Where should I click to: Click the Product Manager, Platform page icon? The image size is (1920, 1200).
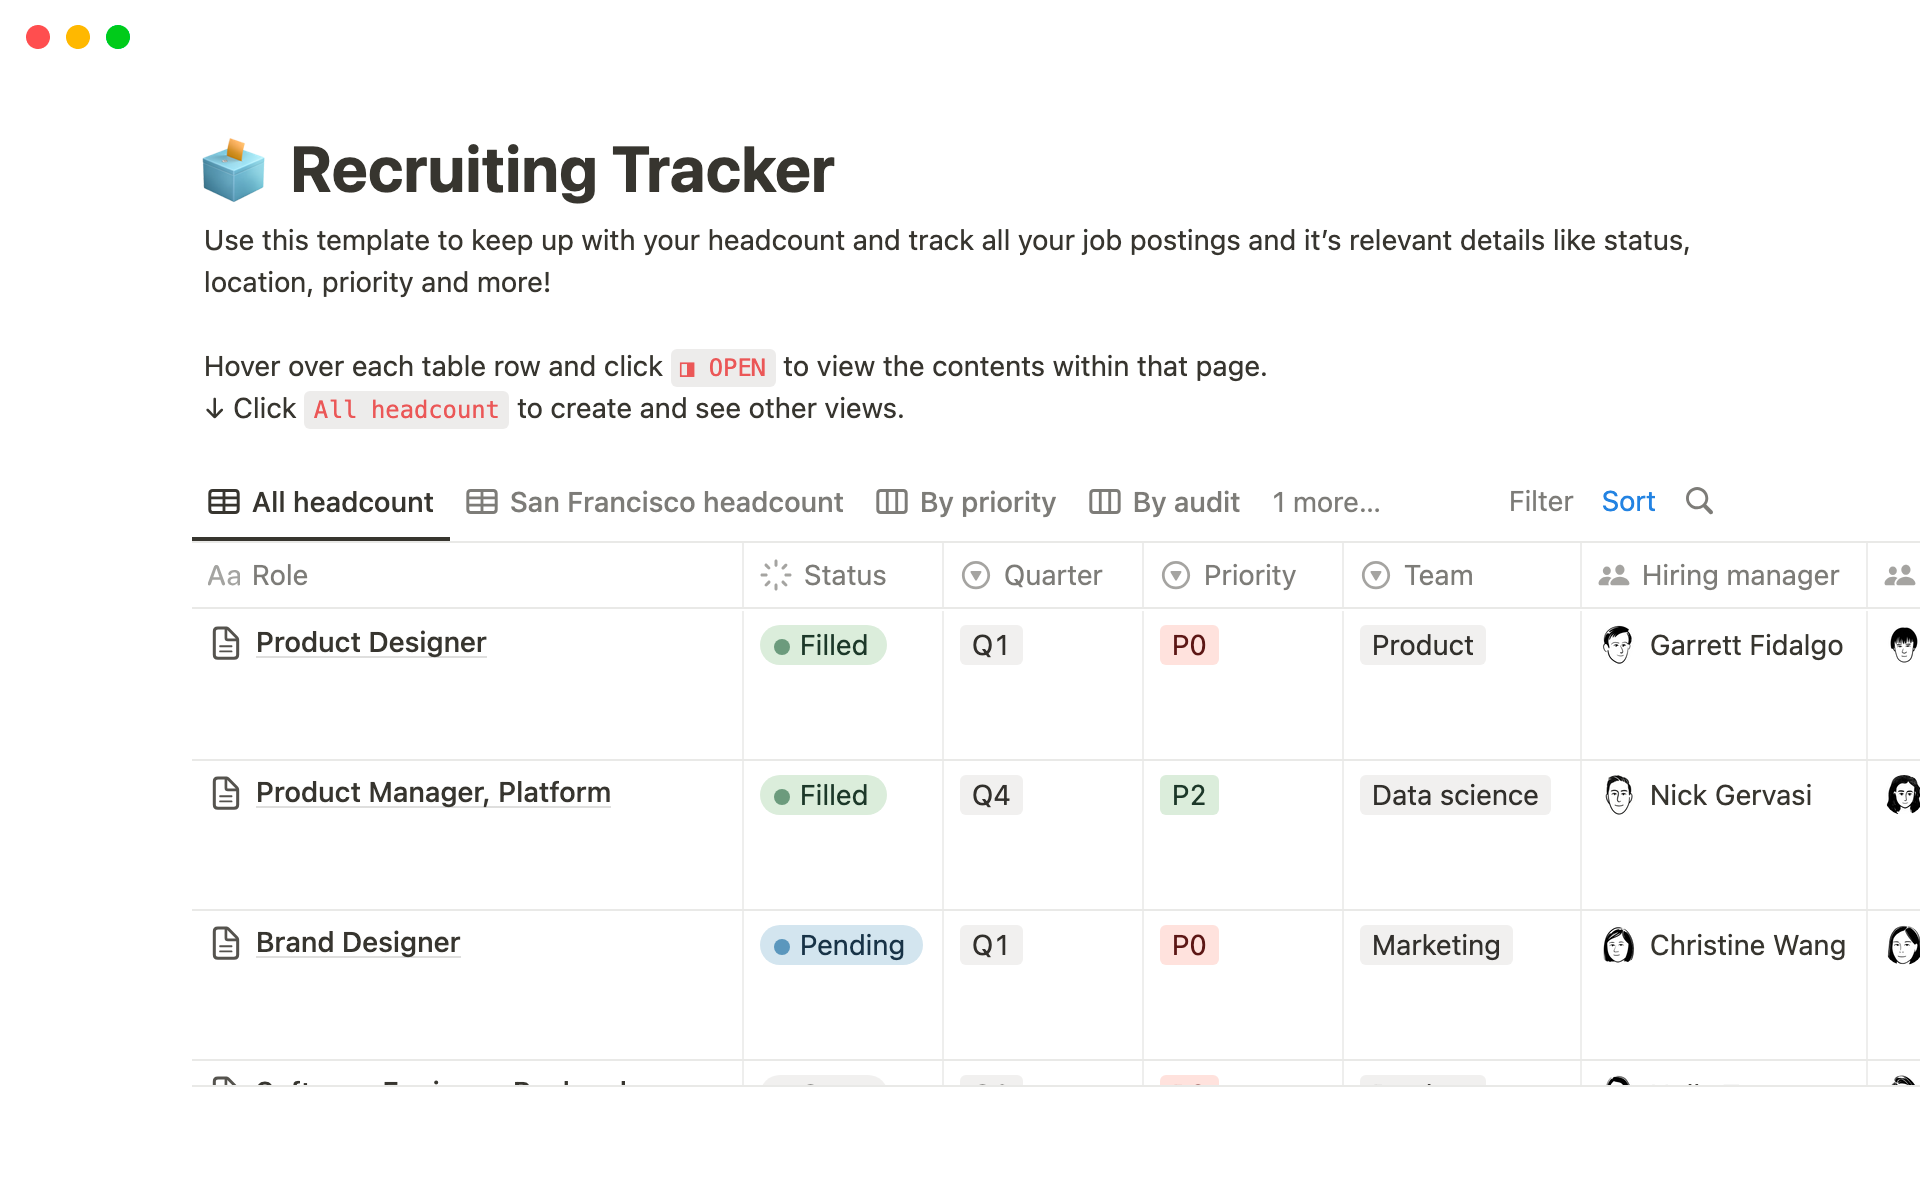[x=226, y=793]
